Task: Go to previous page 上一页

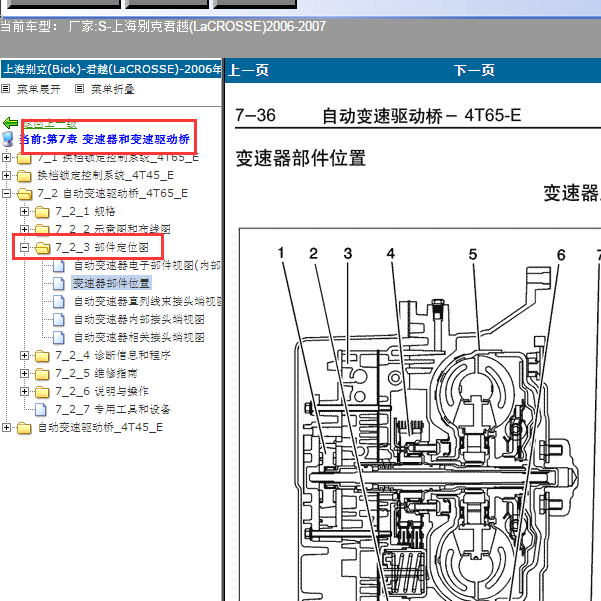Action: [x=248, y=71]
